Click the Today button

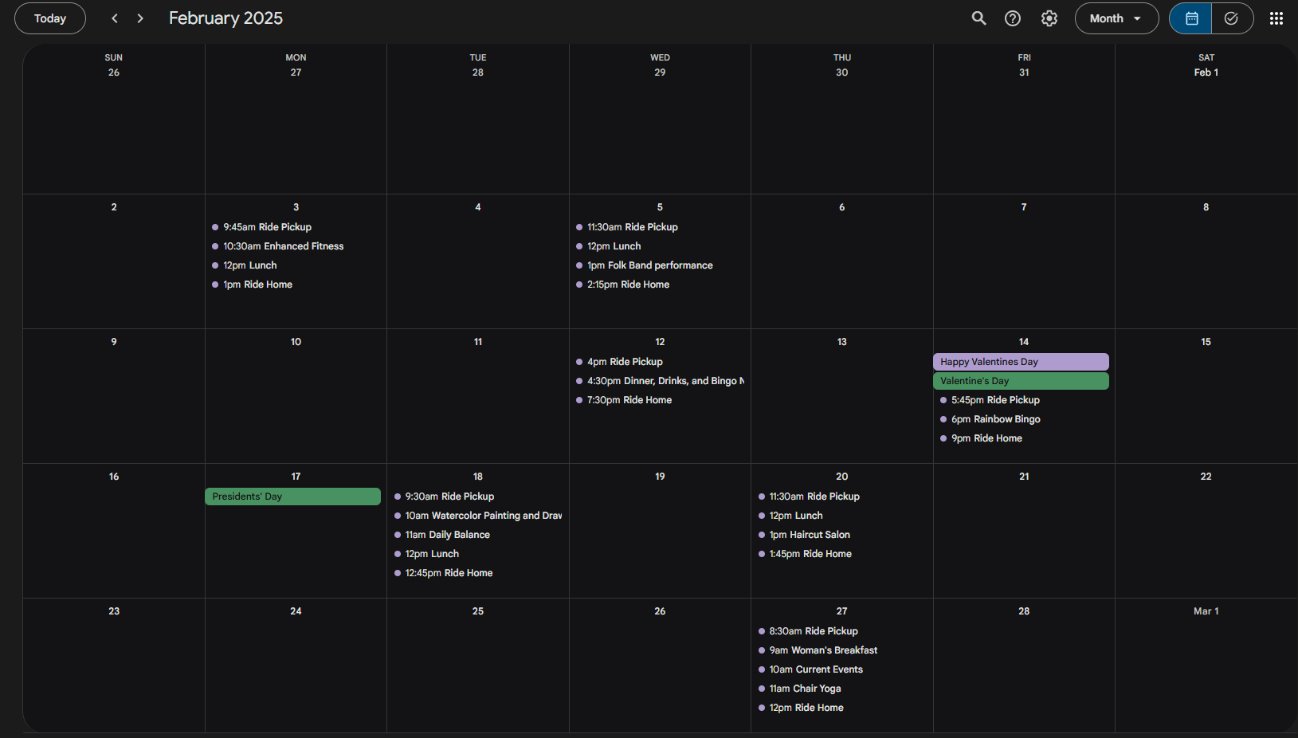click(50, 18)
